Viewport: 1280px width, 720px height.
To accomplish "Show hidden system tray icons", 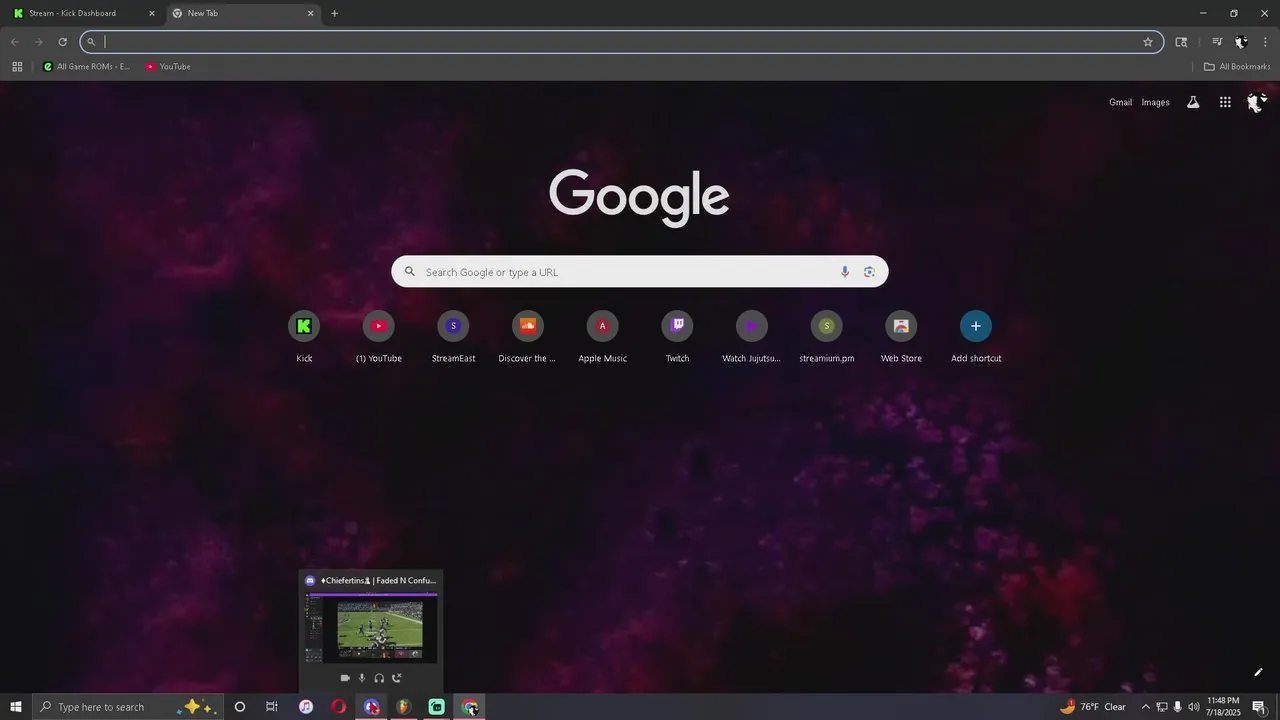I will [1146, 707].
